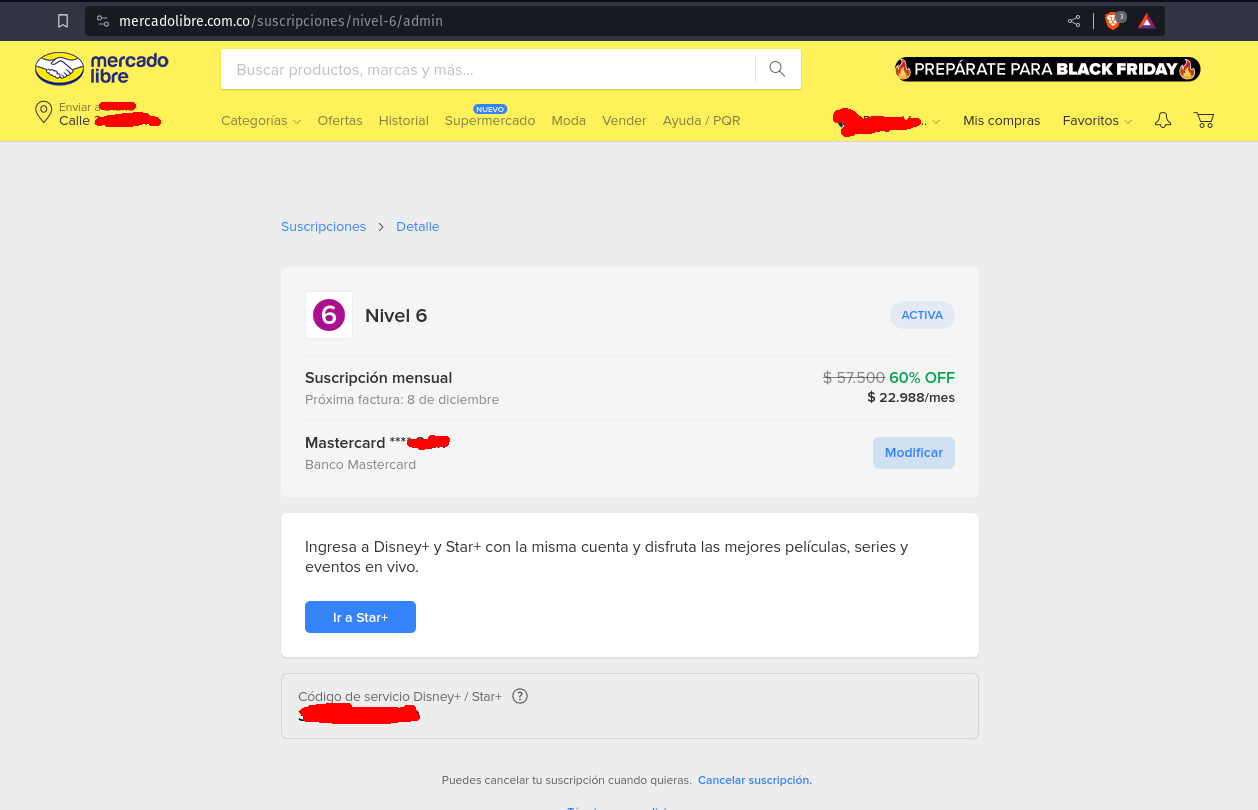Image resolution: width=1258 pixels, height=810 pixels.
Task: Go to Mis compras
Action: (1001, 120)
